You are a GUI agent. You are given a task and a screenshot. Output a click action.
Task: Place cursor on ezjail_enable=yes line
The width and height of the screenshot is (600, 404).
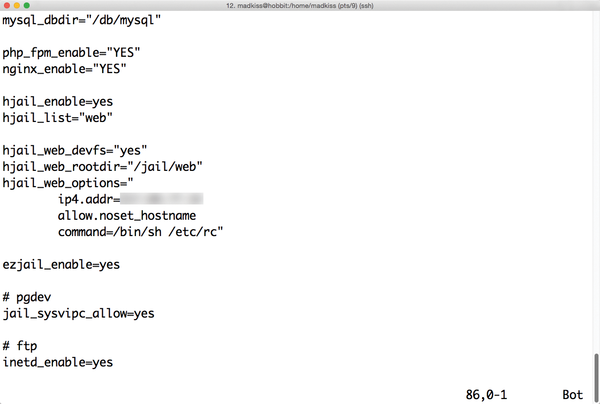click(x=61, y=265)
